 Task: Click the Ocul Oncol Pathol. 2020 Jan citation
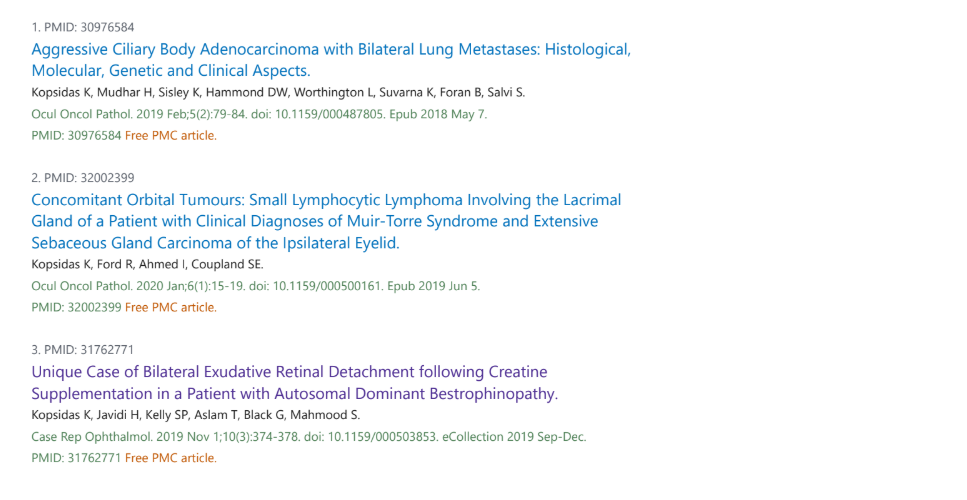(255, 286)
